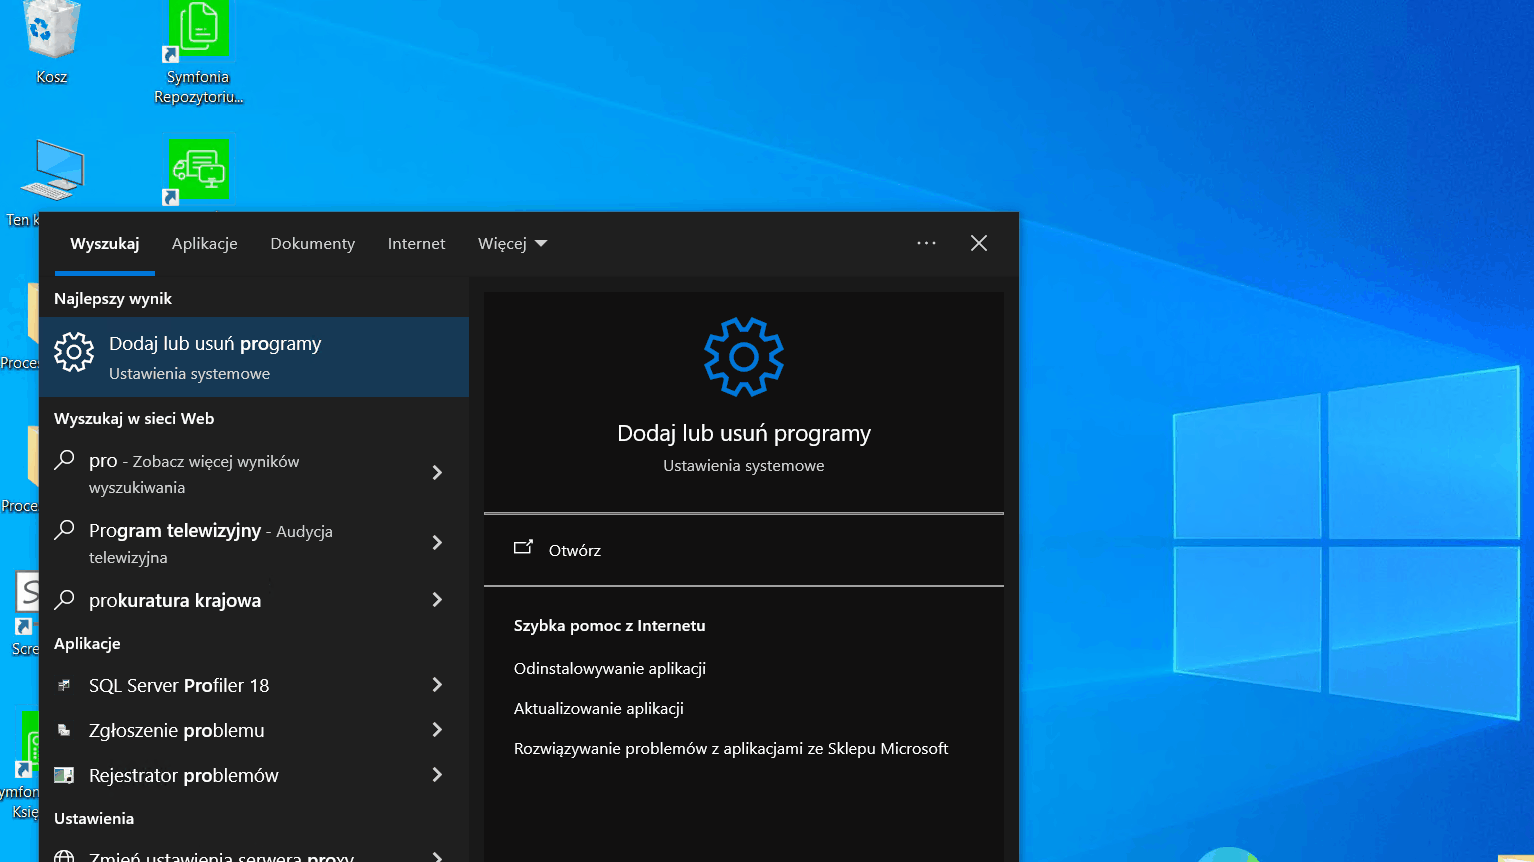Expand the Program telewizyjny result arrow

pyautogui.click(x=437, y=542)
